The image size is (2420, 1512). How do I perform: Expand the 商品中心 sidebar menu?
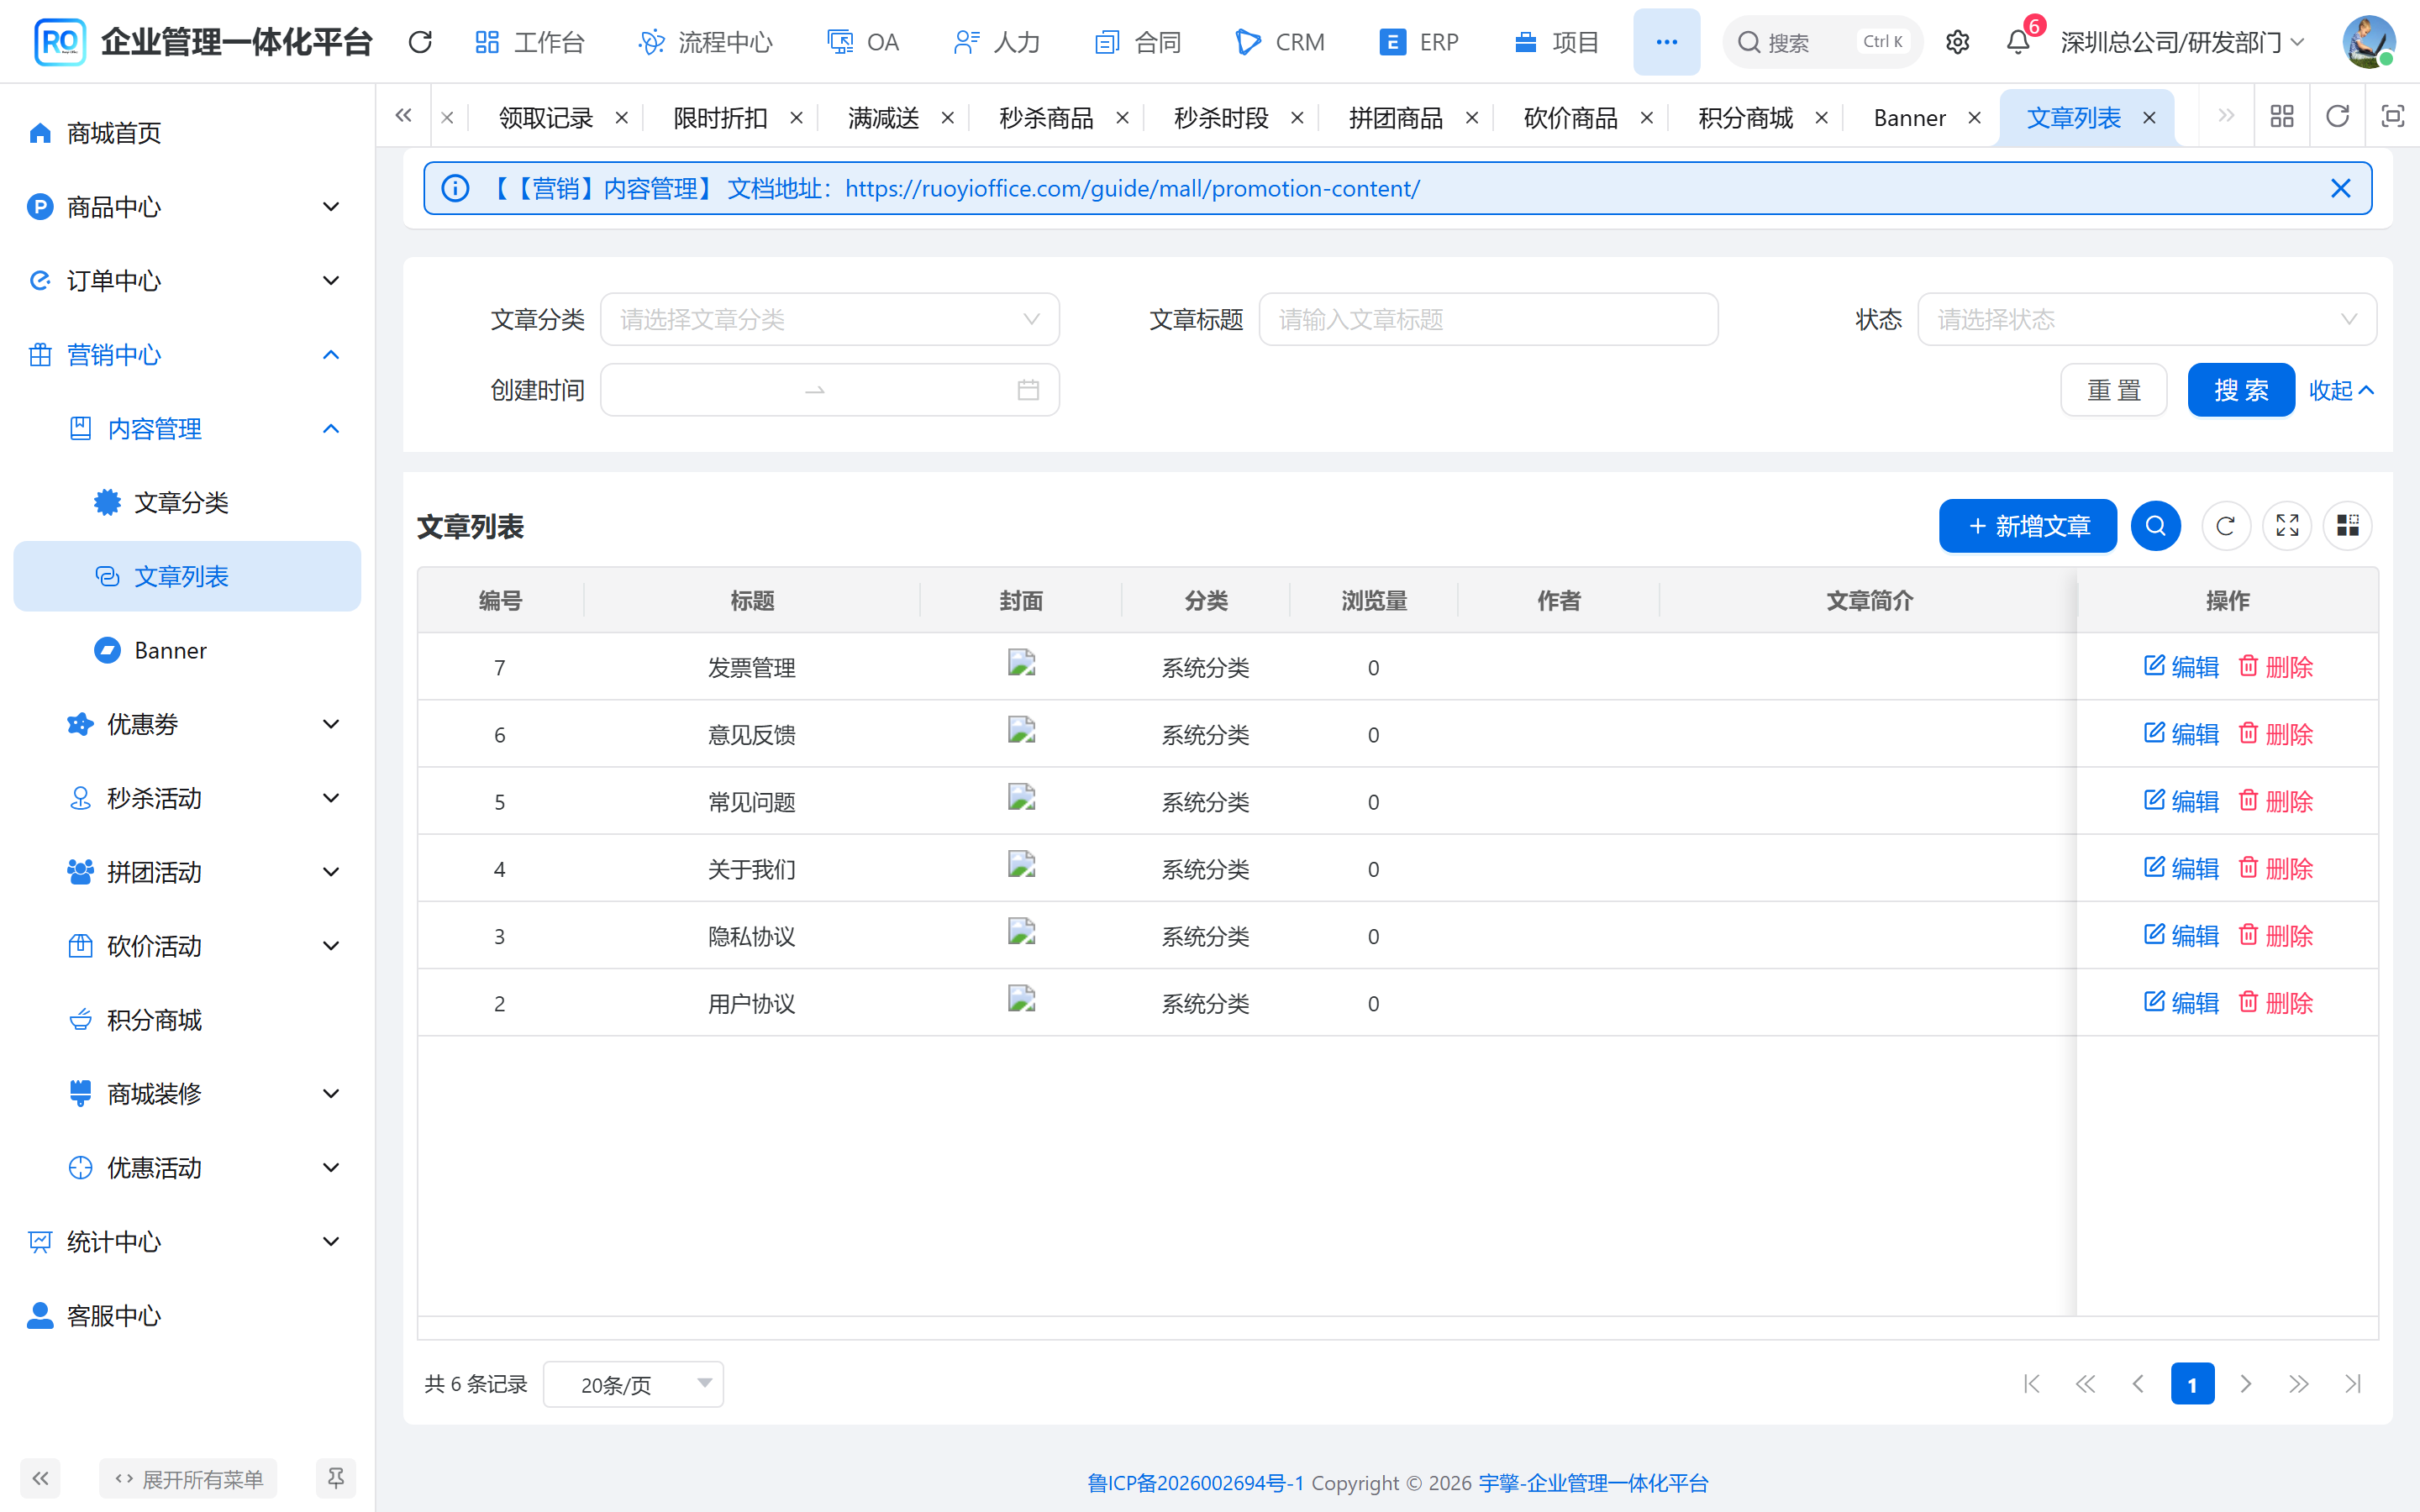point(187,207)
